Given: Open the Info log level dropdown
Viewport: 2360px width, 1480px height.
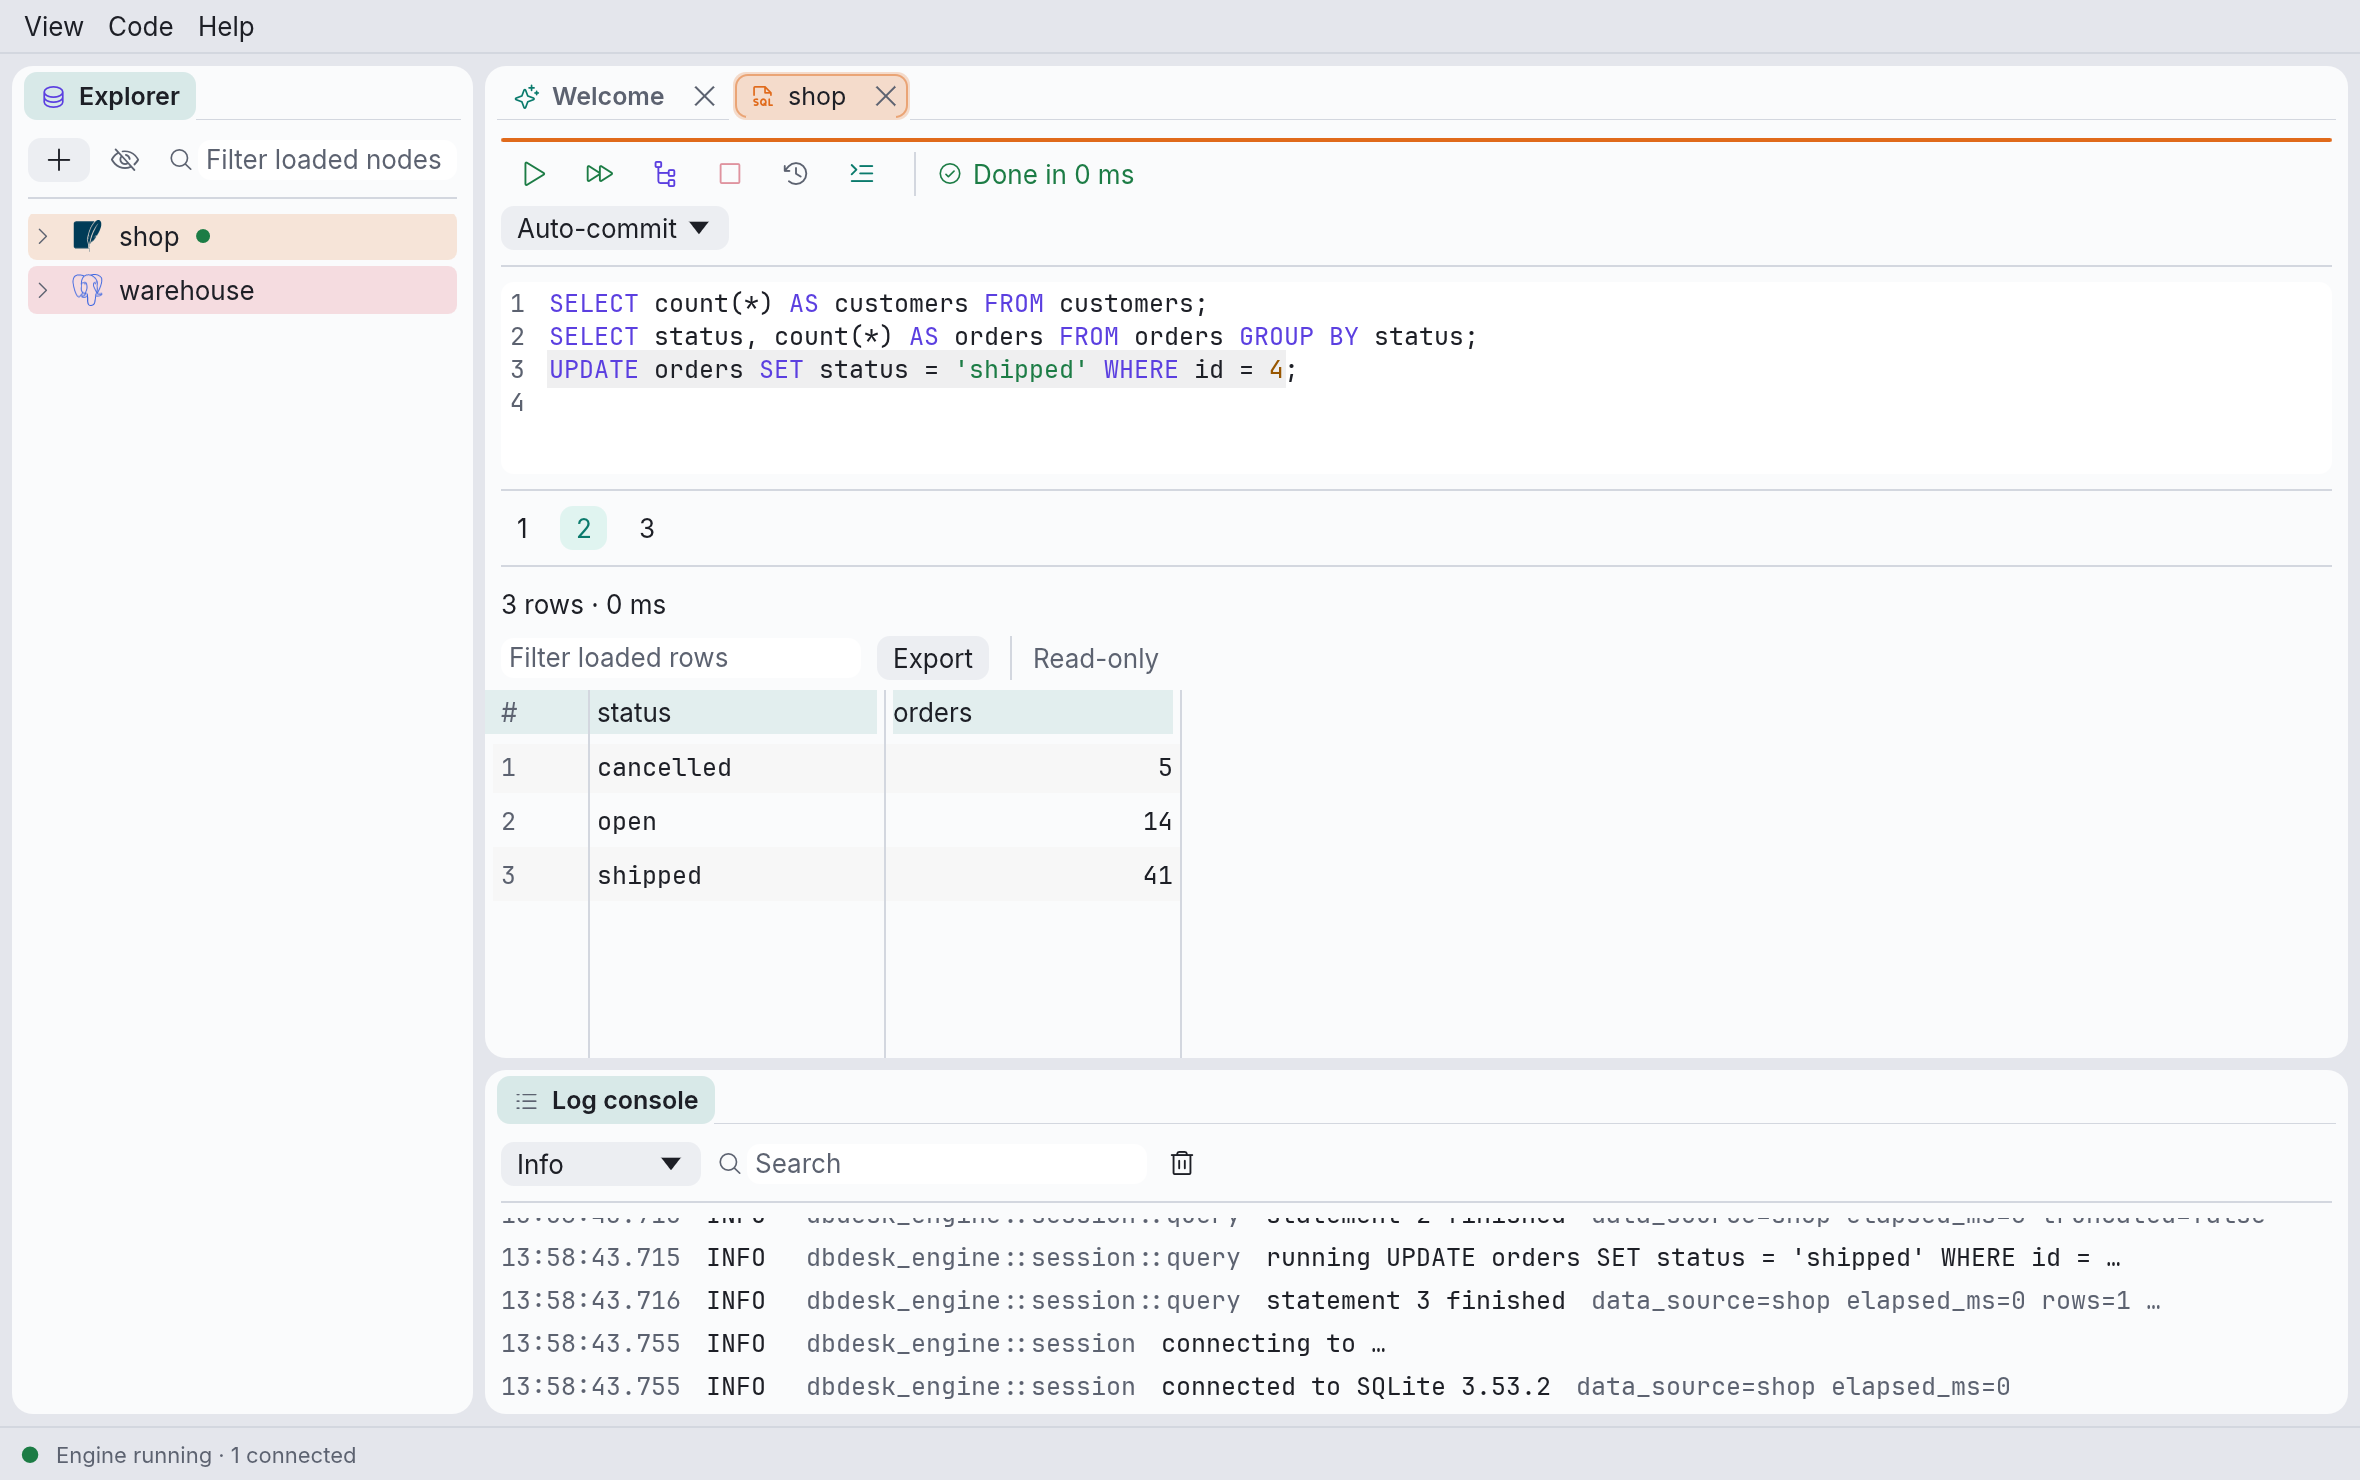Looking at the screenshot, I should 600,1164.
